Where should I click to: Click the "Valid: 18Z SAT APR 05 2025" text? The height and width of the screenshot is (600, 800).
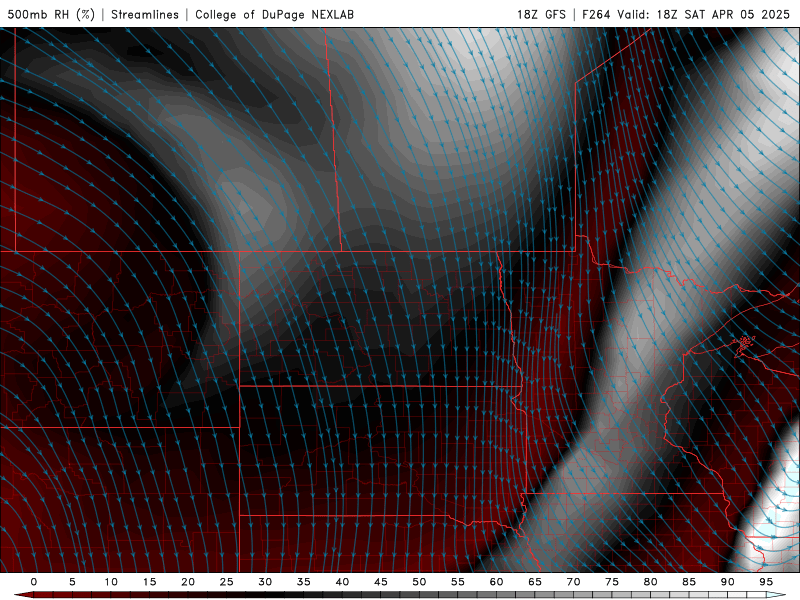703,14
